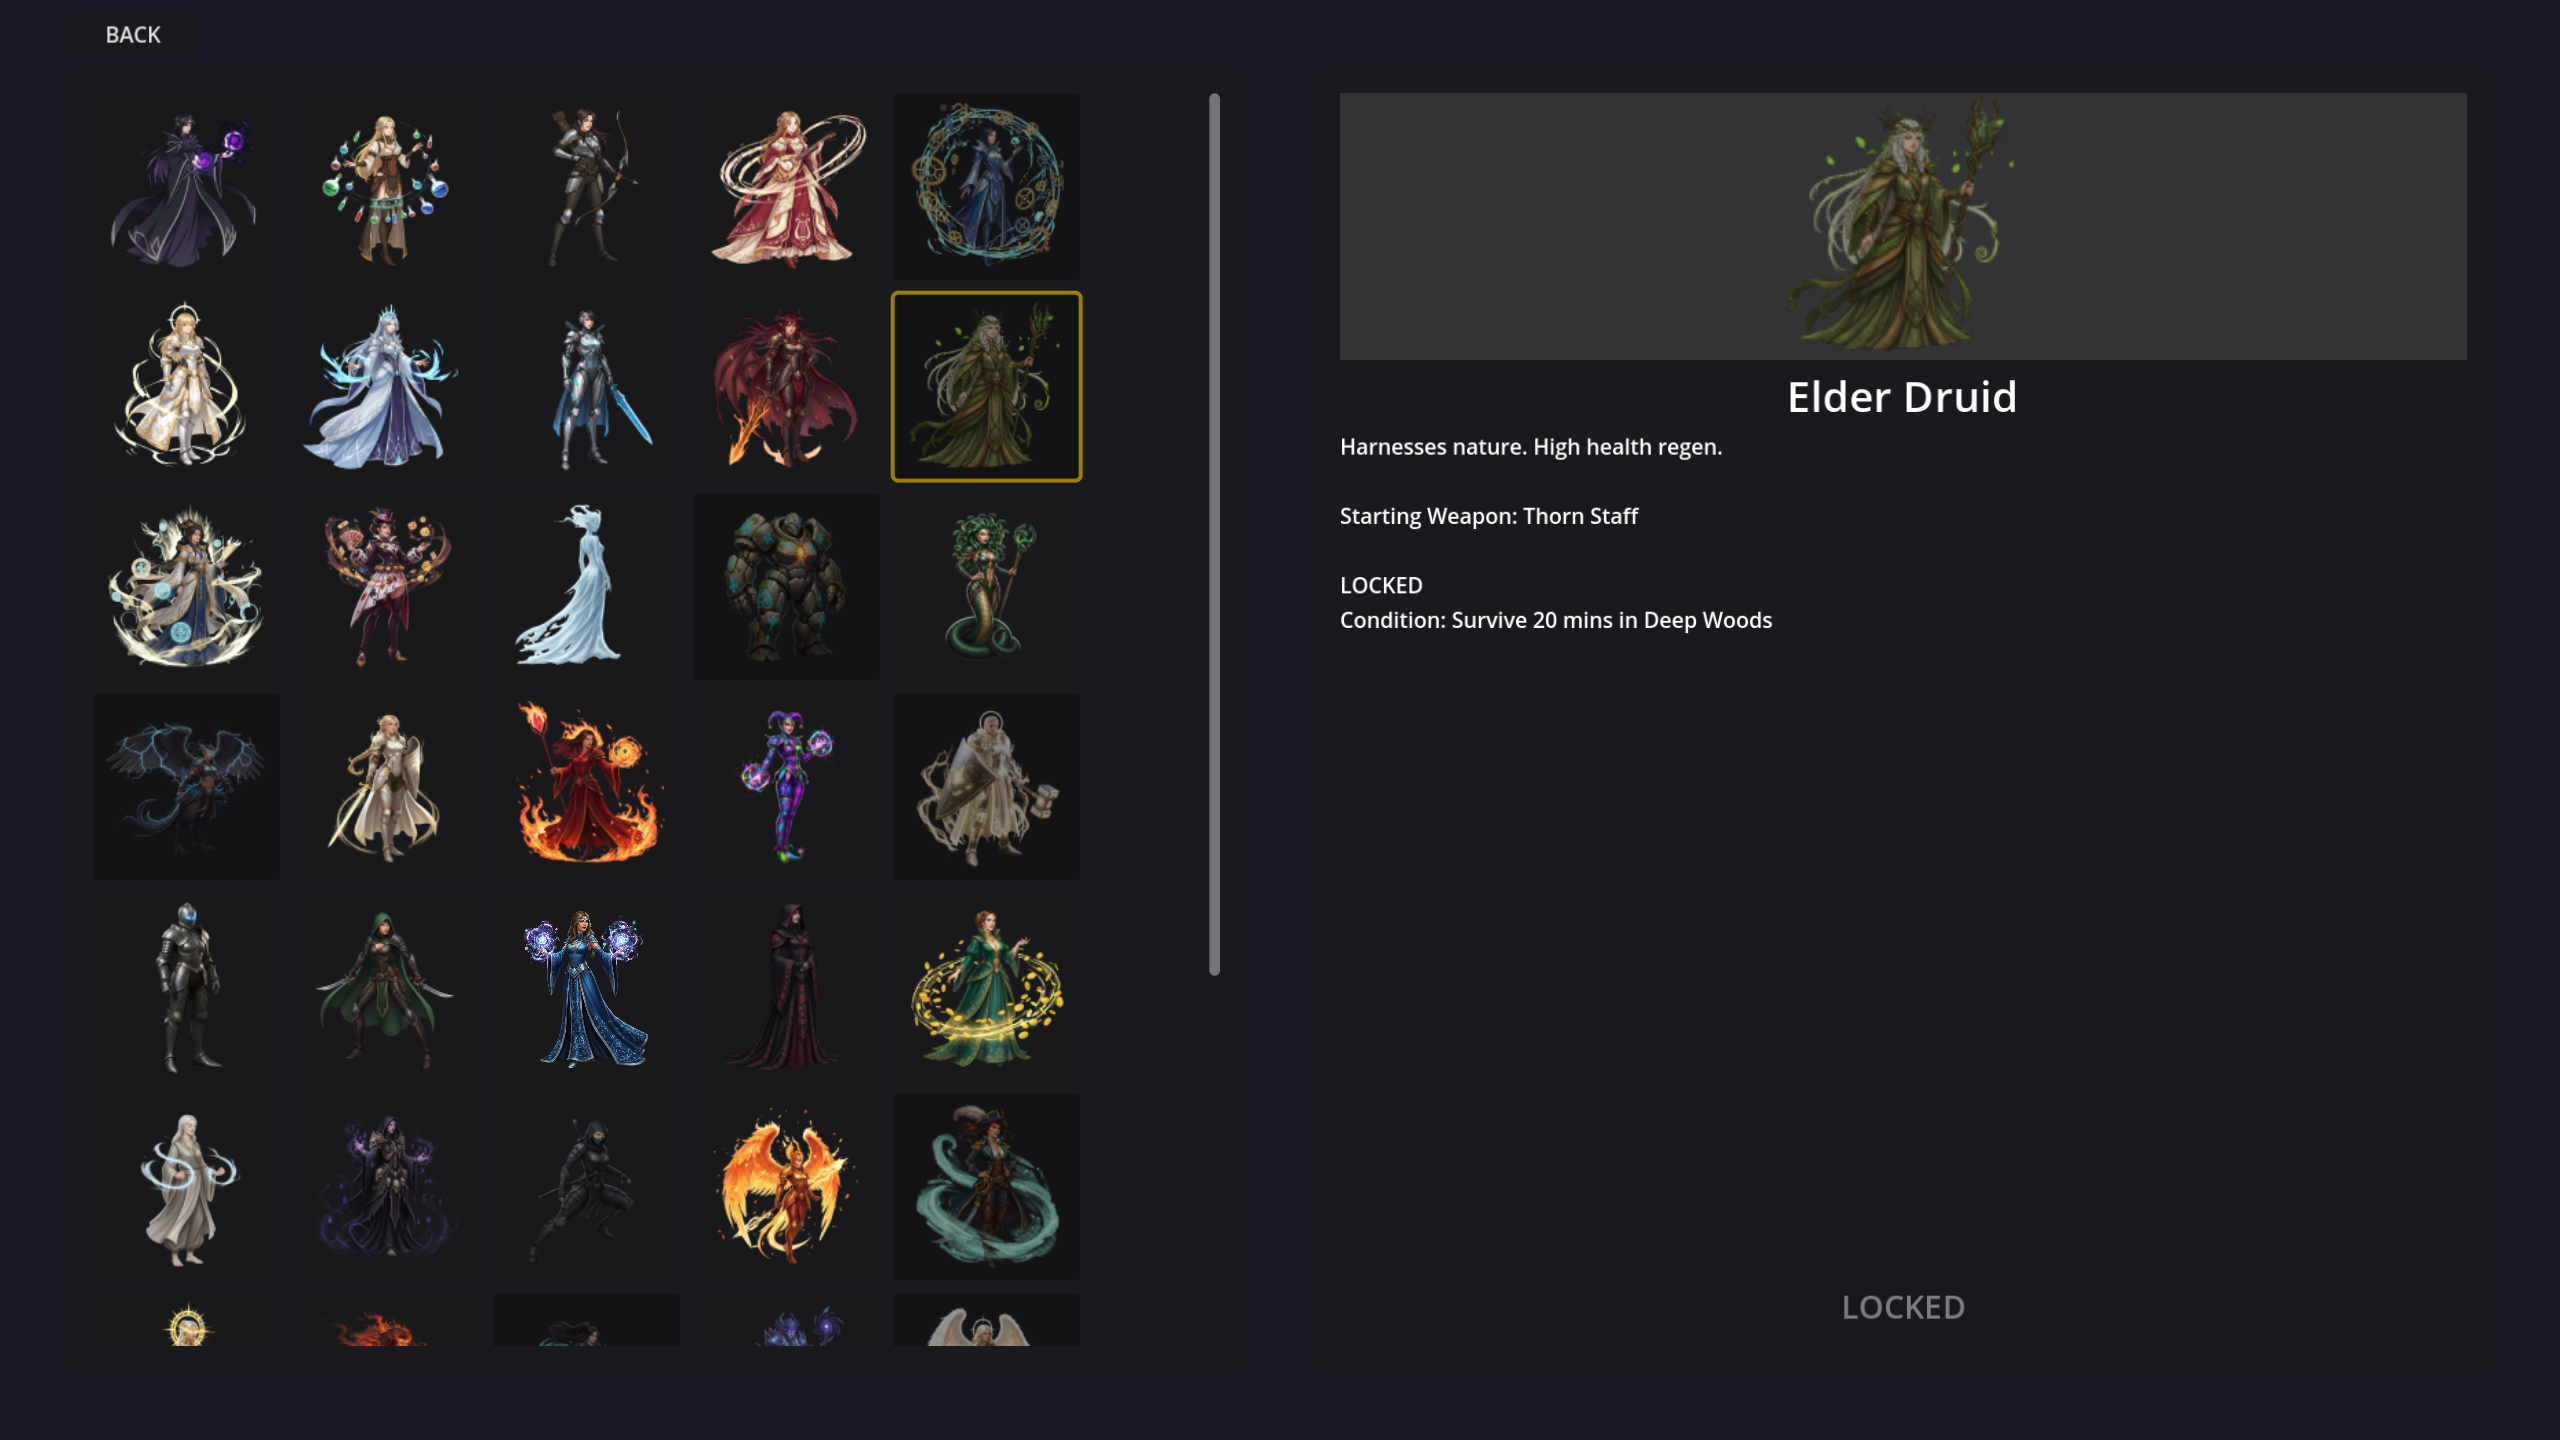The width and height of the screenshot is (2560, 1440).
Task: Select the phoenix winged fiery character
Action: click(x=786, y=1186)
